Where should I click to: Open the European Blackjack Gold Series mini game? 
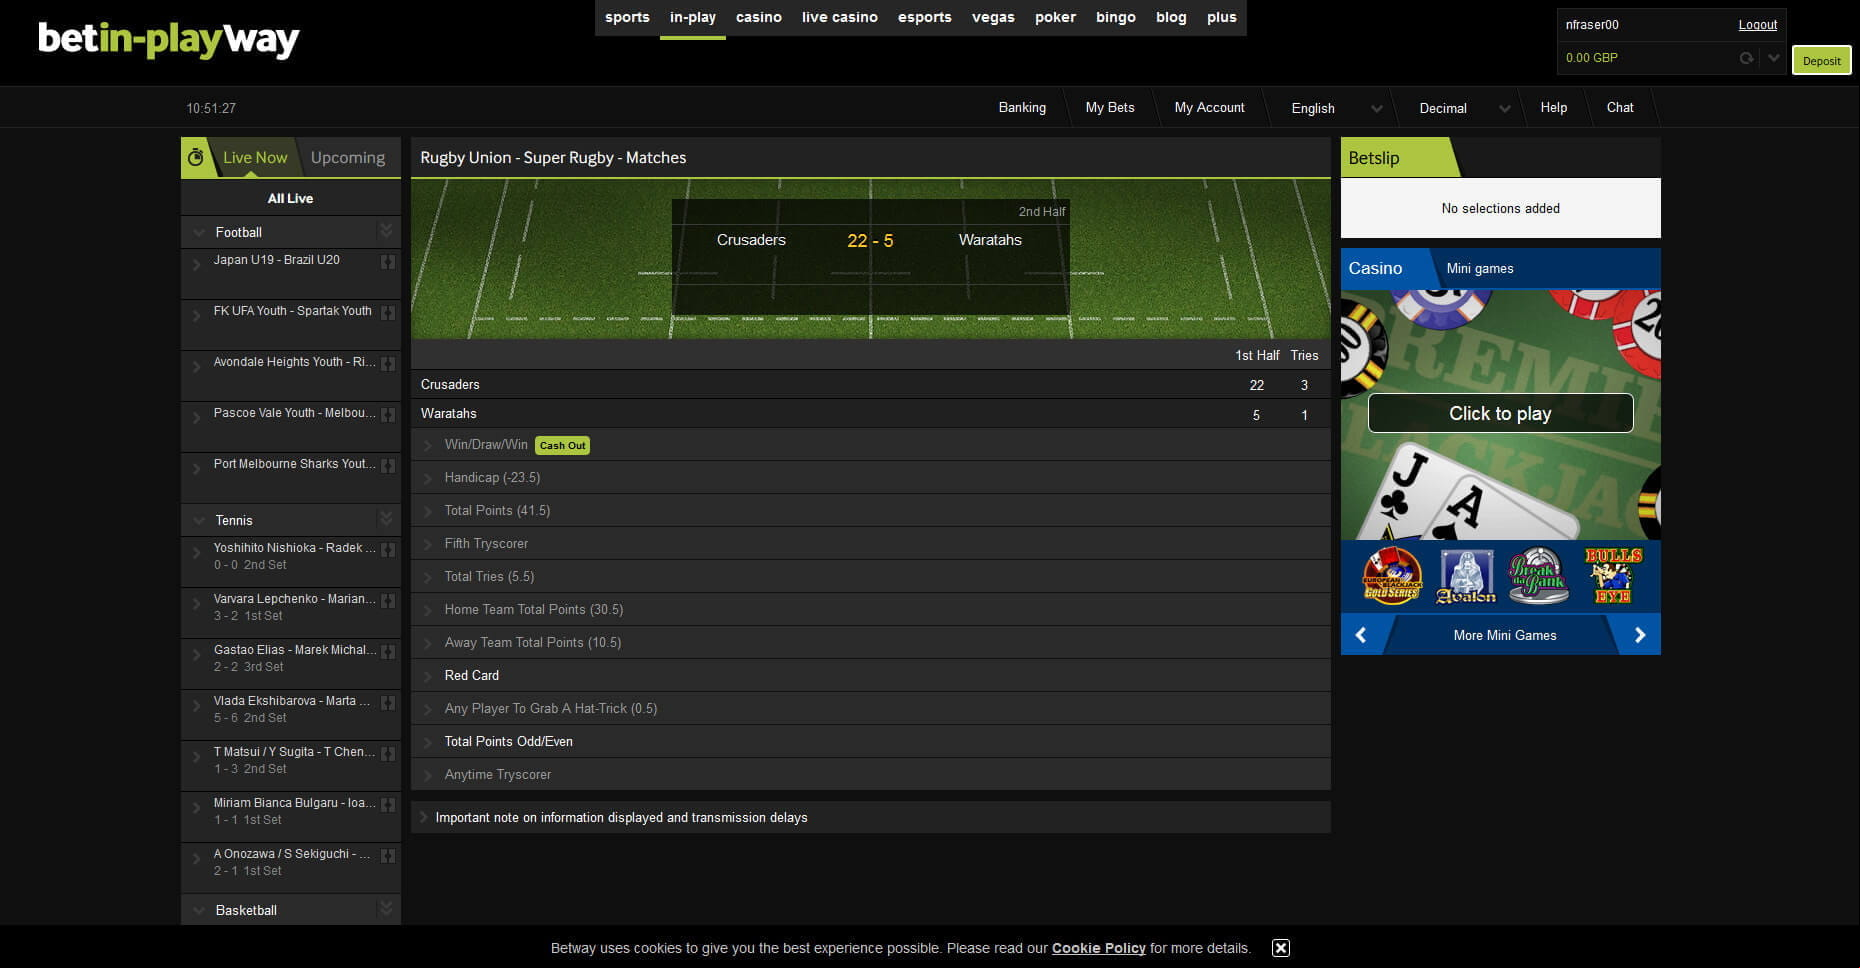tap(1391, 575)
